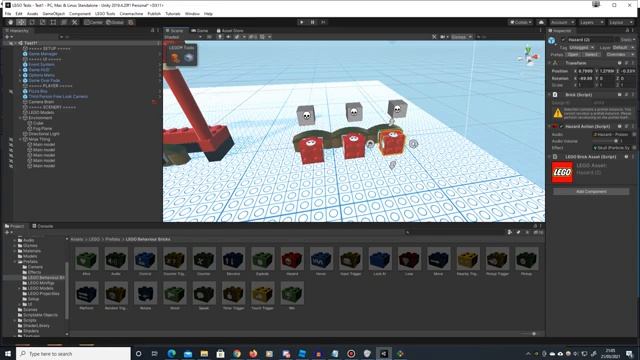
Task: Edit the Position X field
Action: (x=584, y=71)
